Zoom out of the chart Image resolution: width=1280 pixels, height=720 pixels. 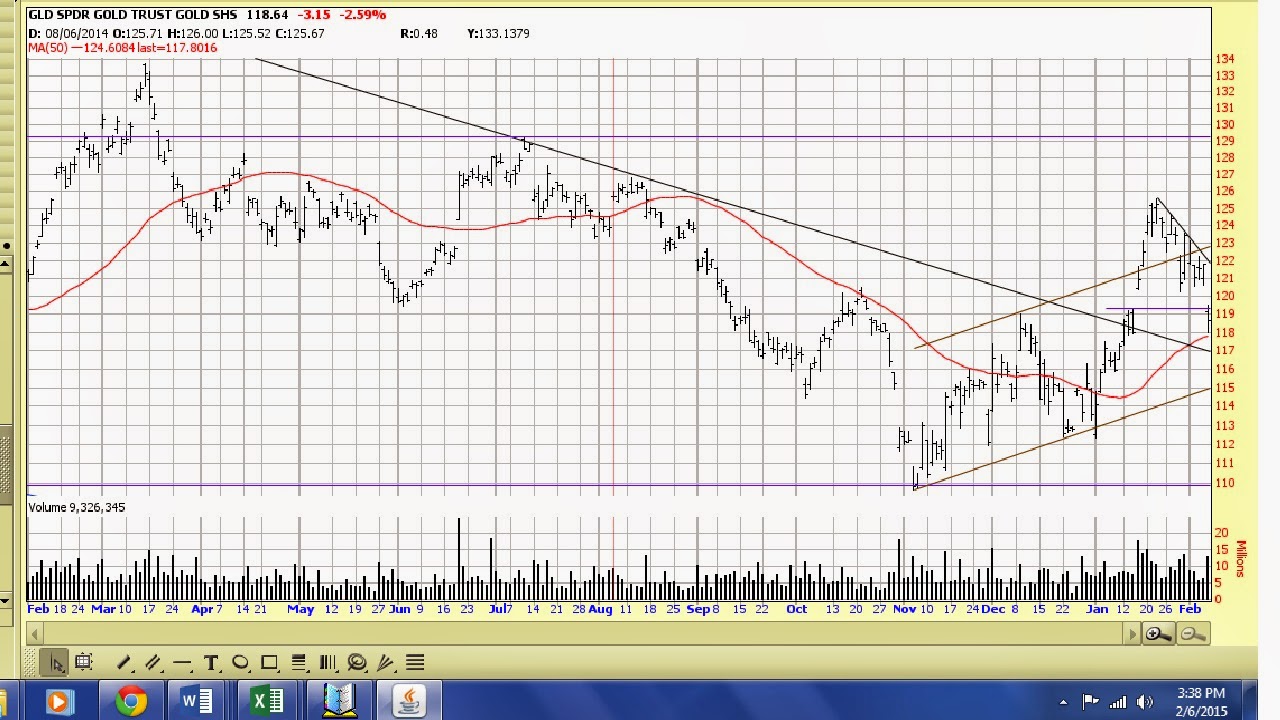(1192, 634)
